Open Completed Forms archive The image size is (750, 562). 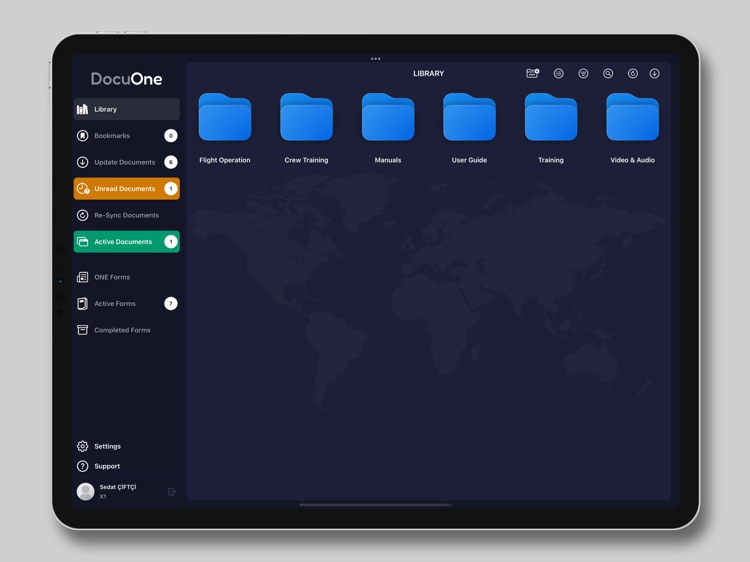click(127, 330)
